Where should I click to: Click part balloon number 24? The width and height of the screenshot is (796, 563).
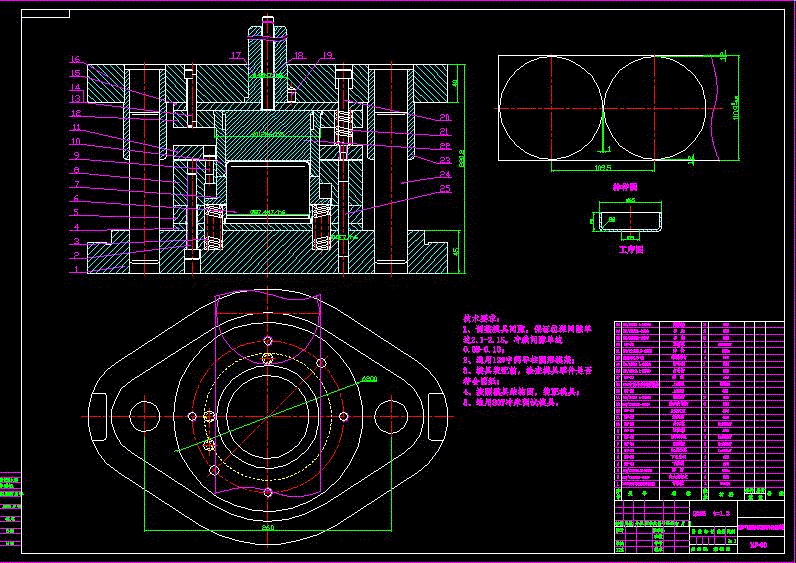click(x=445, y=174)
